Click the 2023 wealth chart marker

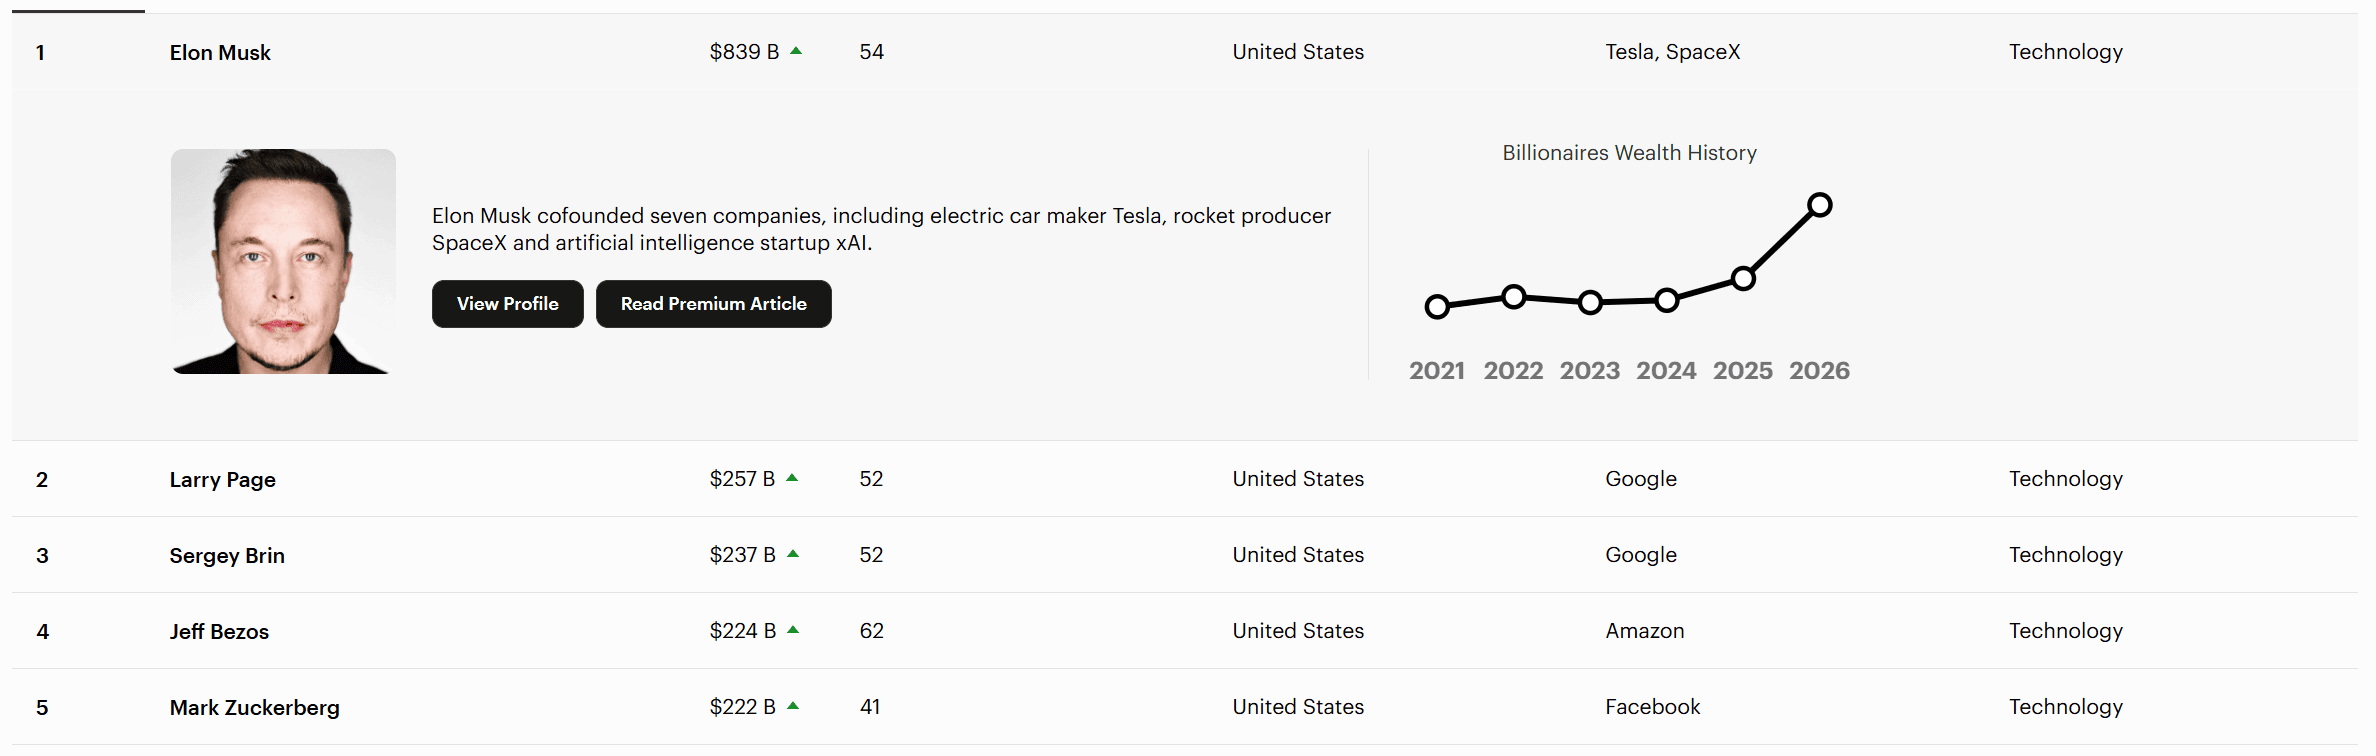(x=1590, y=302)
